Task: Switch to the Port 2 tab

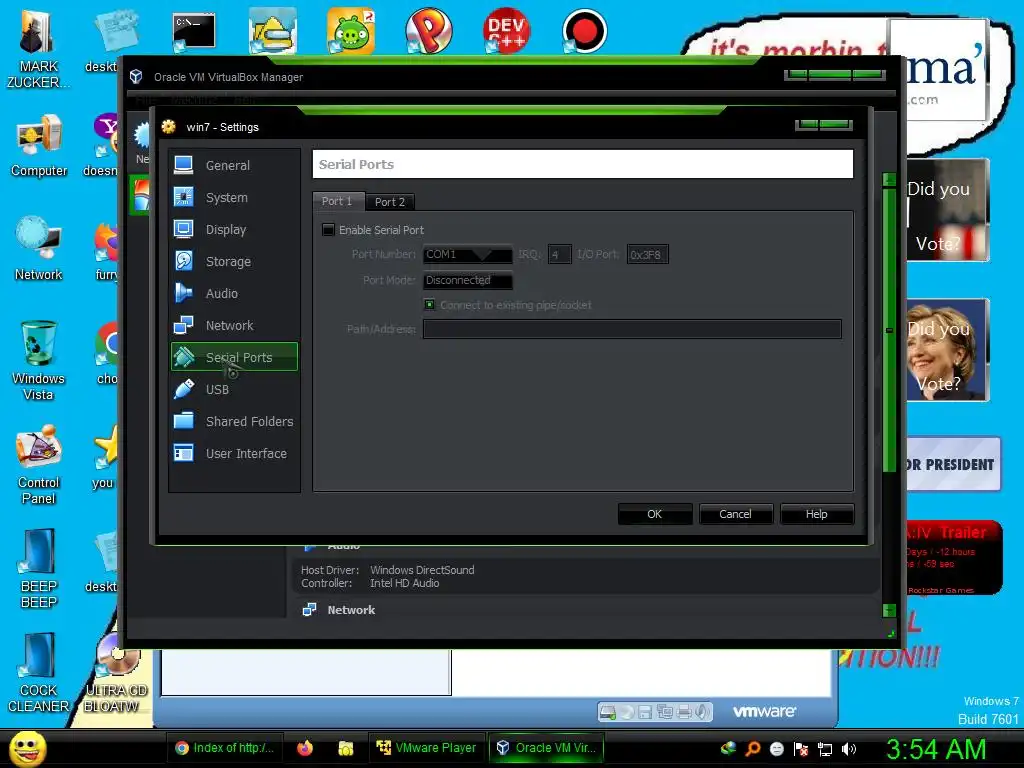Action: (390, 202)
